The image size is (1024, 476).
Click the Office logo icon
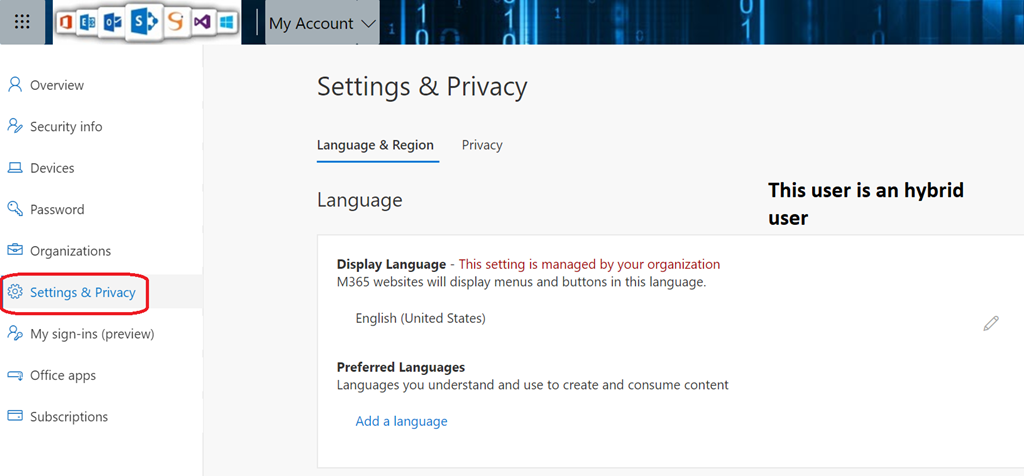tap(67, 22)
